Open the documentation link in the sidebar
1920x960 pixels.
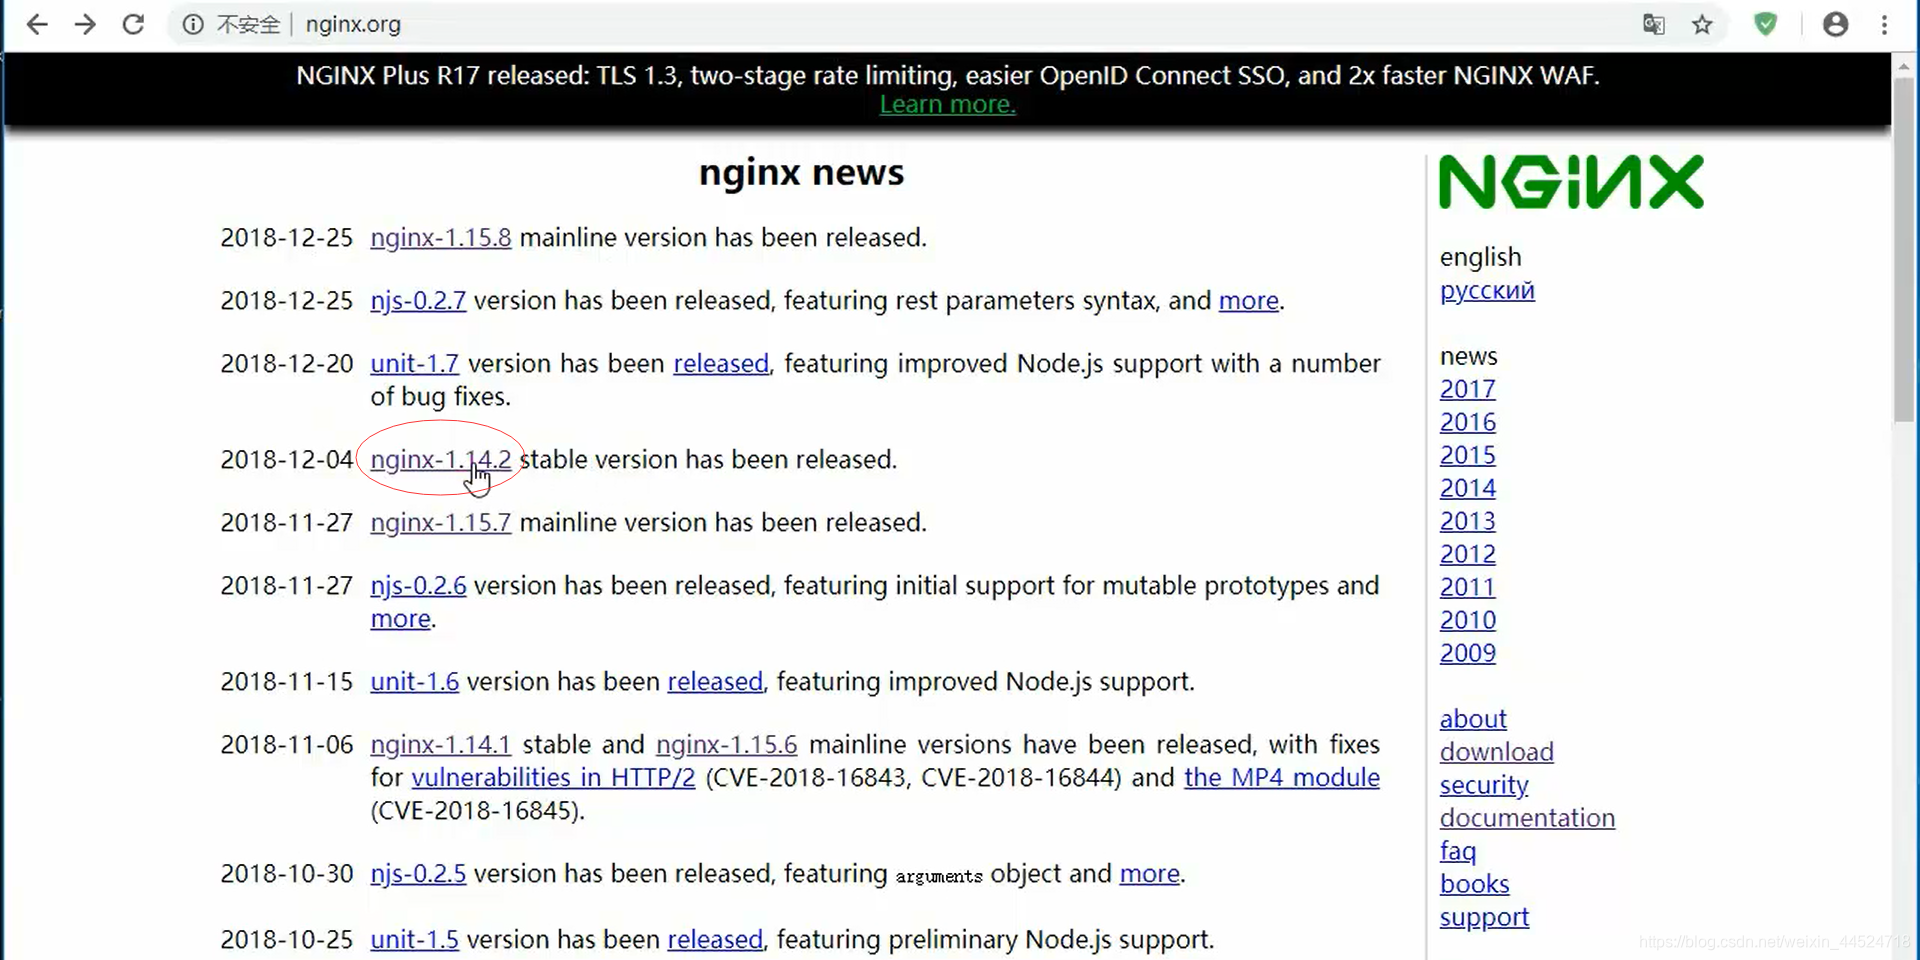click(x=1527, y=818)
